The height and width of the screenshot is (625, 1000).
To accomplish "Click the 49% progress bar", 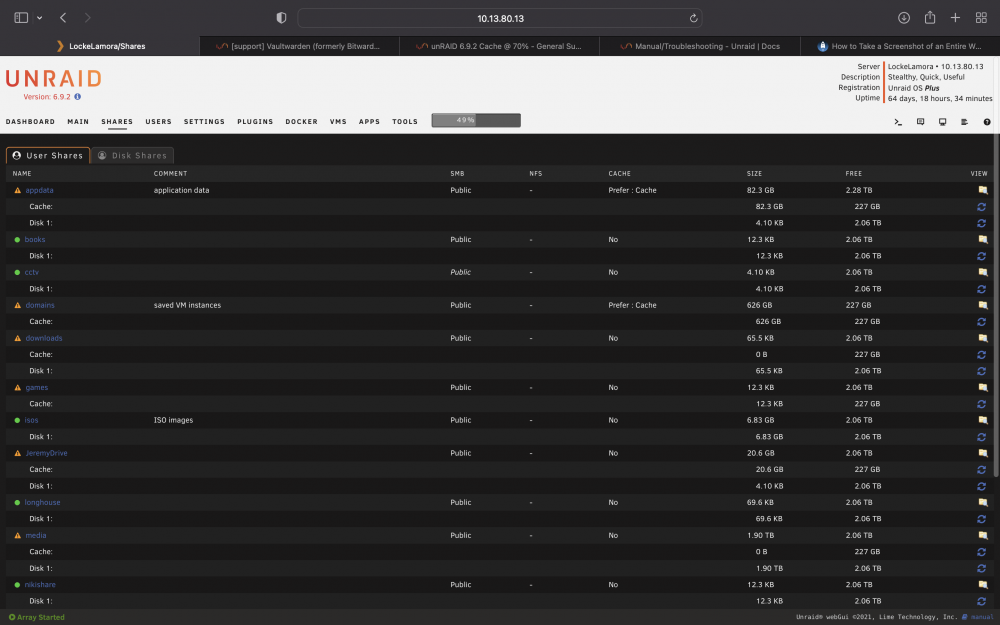I will [476, 120].
